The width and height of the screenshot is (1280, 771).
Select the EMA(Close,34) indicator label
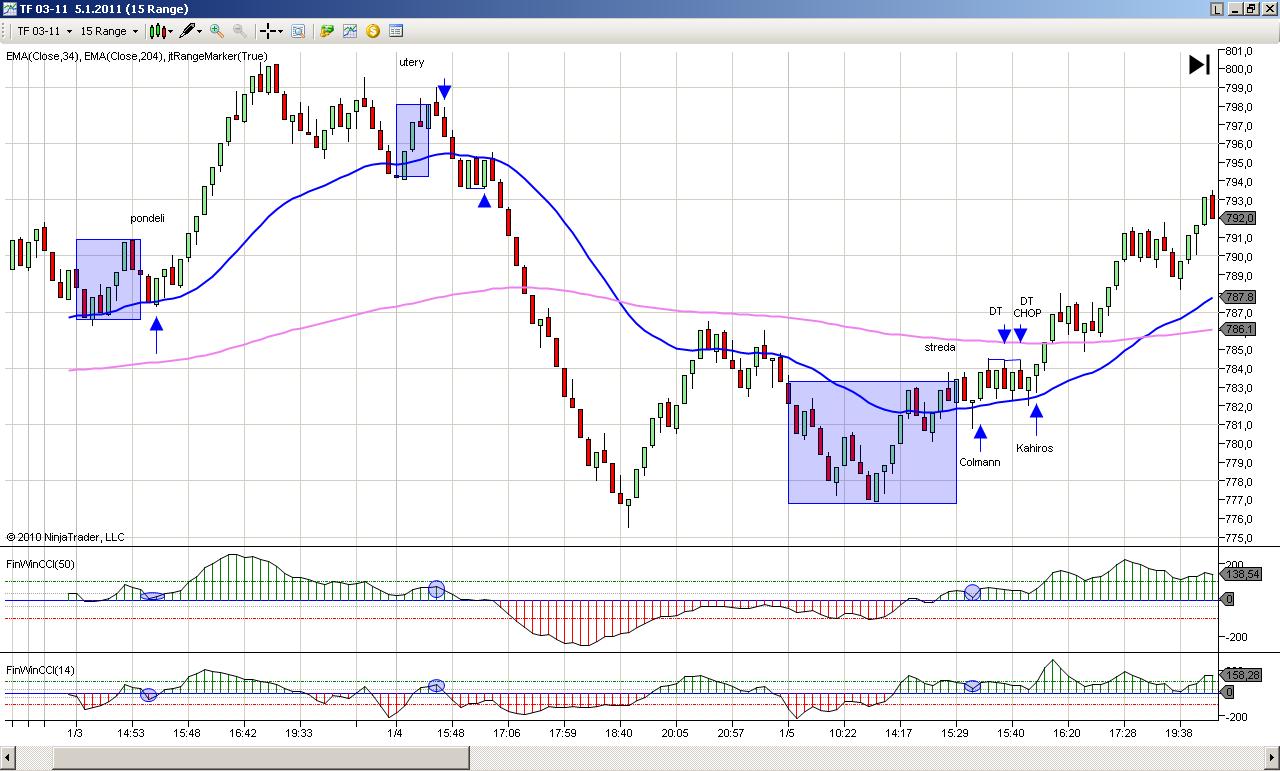coord(44,56)
